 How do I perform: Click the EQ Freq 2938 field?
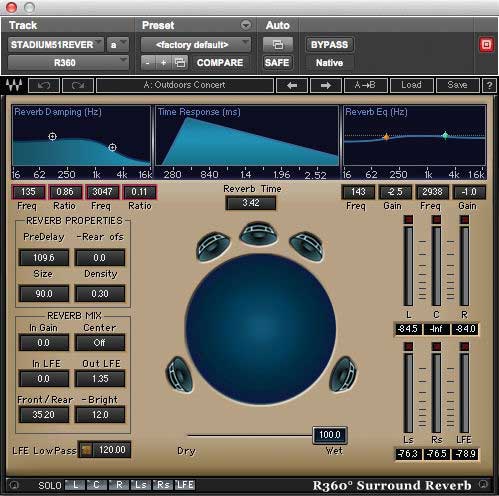(x=432, y=192)
